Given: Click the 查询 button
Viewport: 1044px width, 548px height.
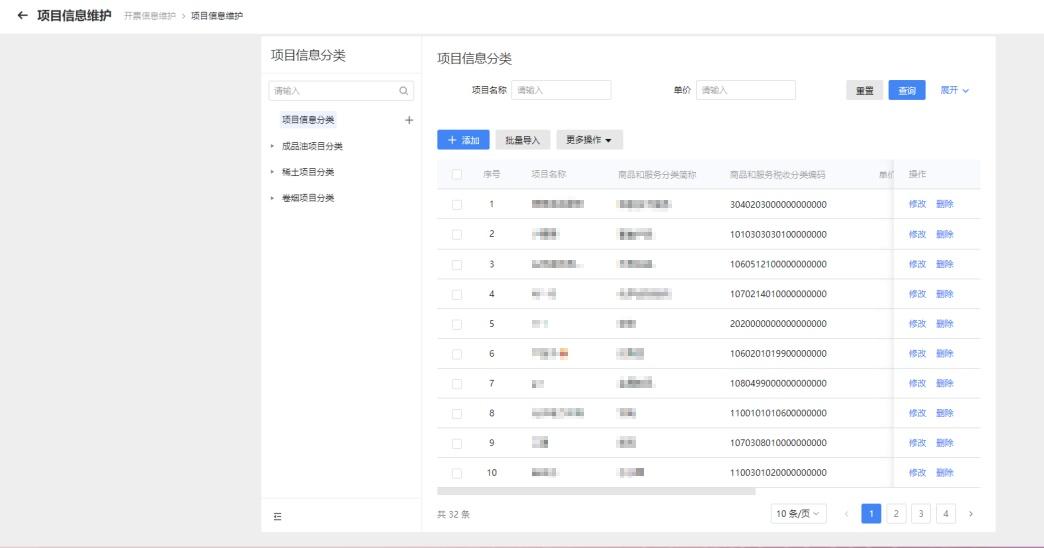Looking at the screenshot, I should (906, 91).
